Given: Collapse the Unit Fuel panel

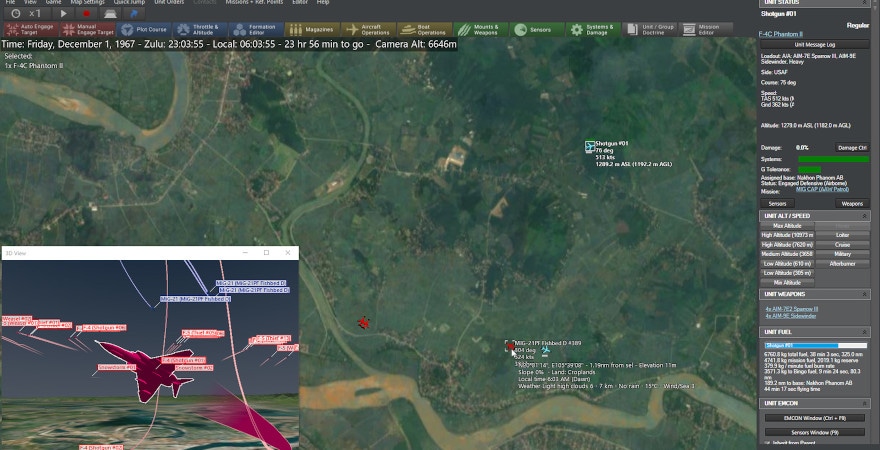Looking at the screenshot, I should pyautogui.click(x=864, y=332).
